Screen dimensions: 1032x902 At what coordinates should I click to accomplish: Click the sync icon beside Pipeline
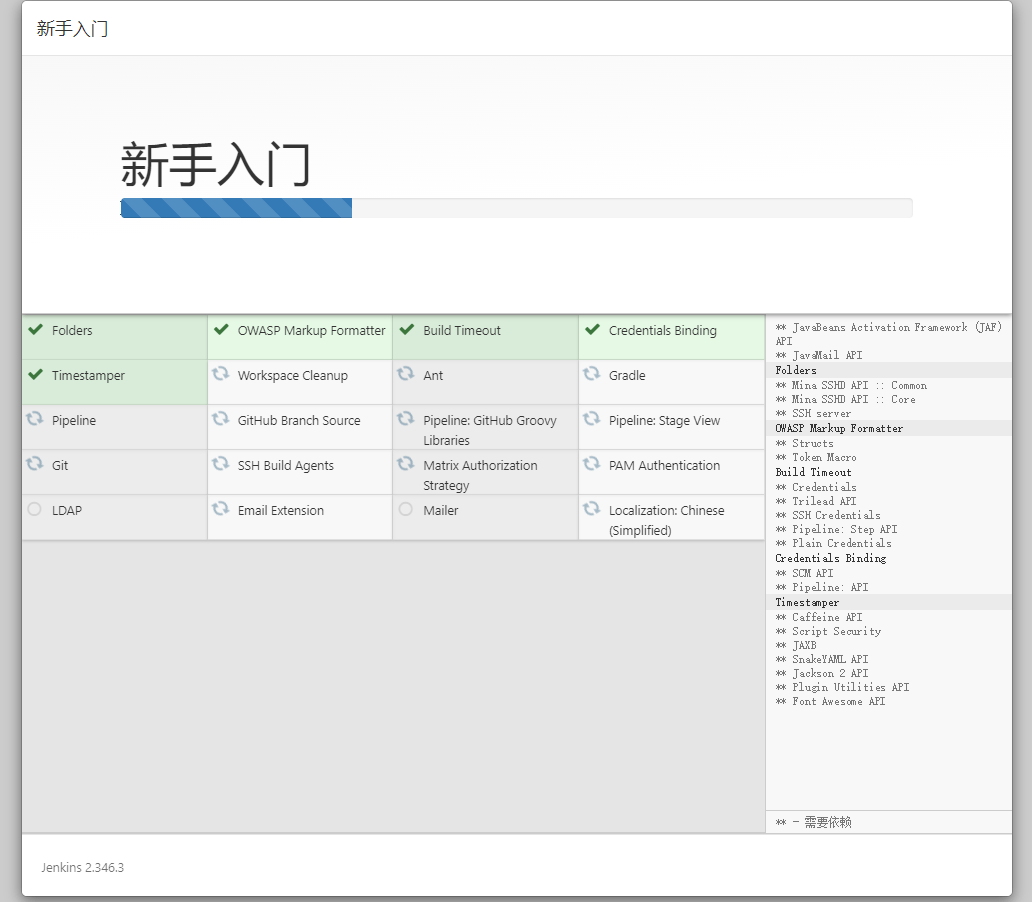point(34,419)
